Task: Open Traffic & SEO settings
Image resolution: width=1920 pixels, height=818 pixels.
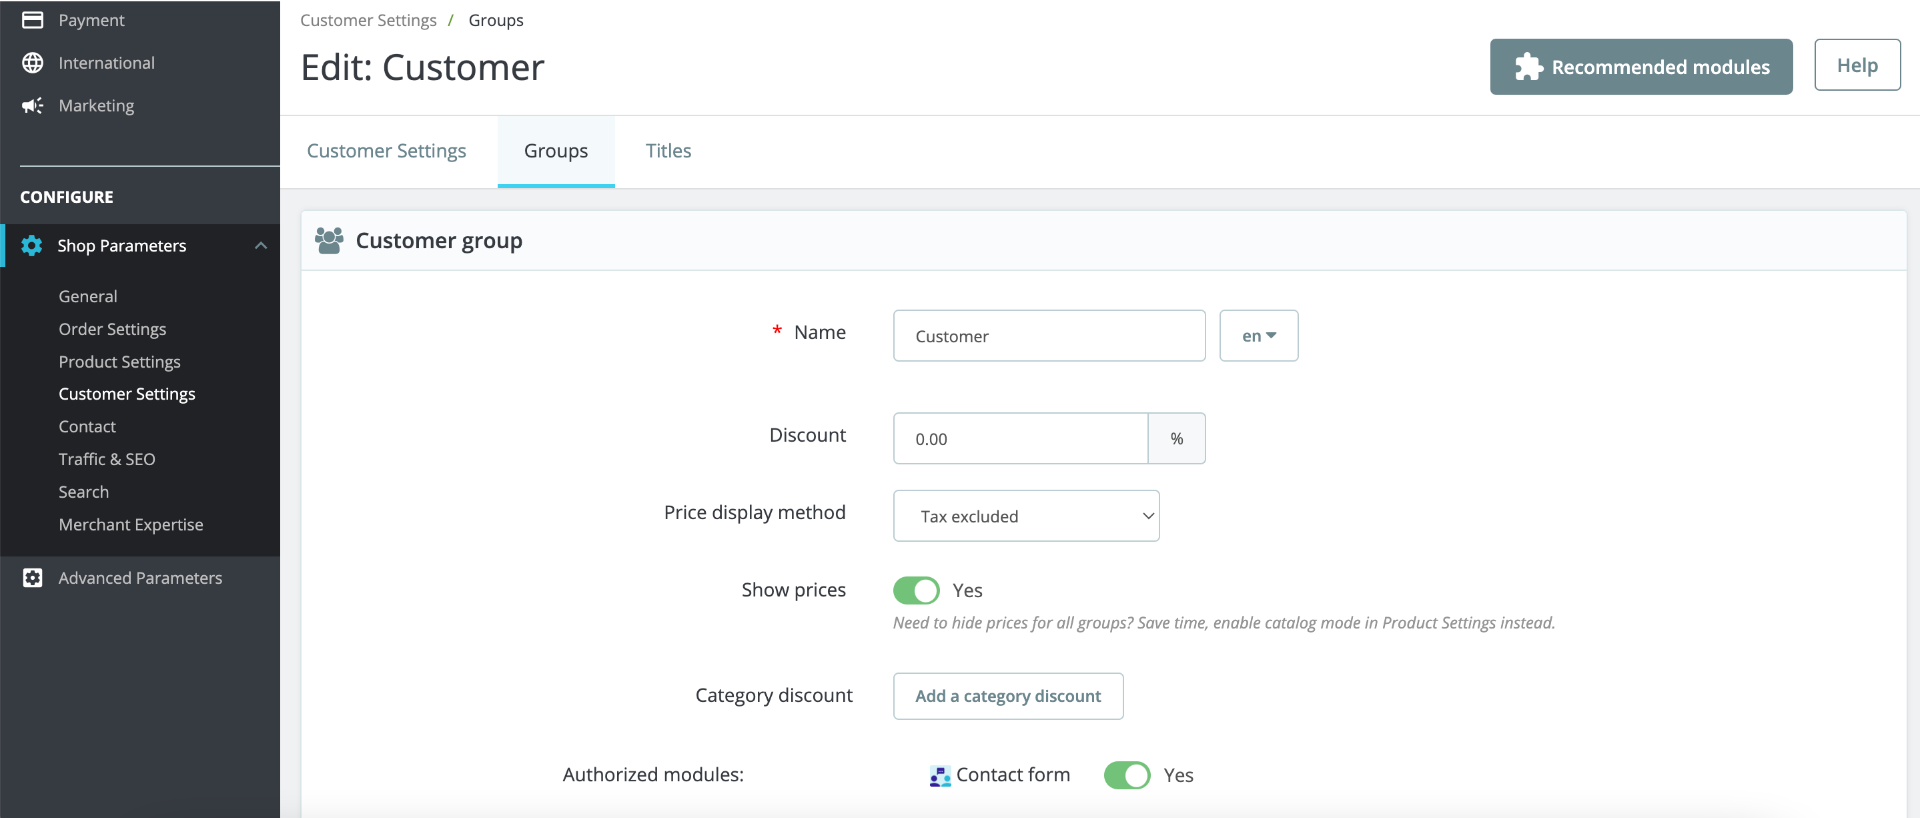Action: (x=107, y=459)
